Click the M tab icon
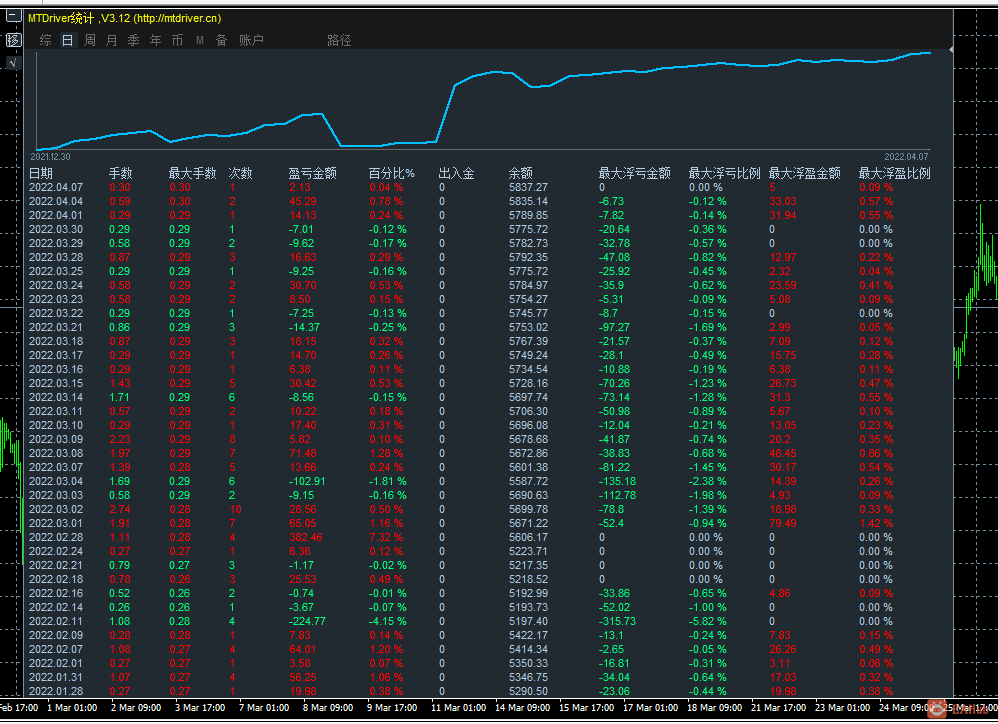The width and height of the screenshot is (998, 724). point(200,40)
